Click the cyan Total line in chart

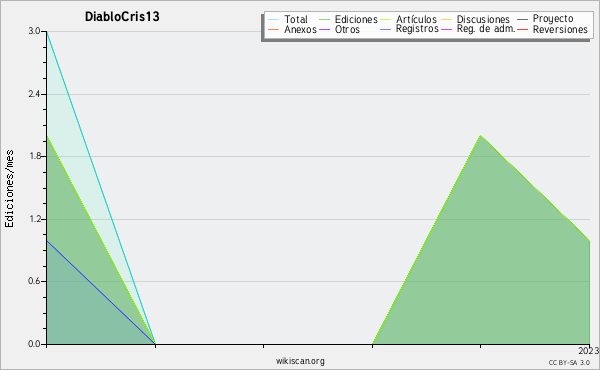coord(101,187)
